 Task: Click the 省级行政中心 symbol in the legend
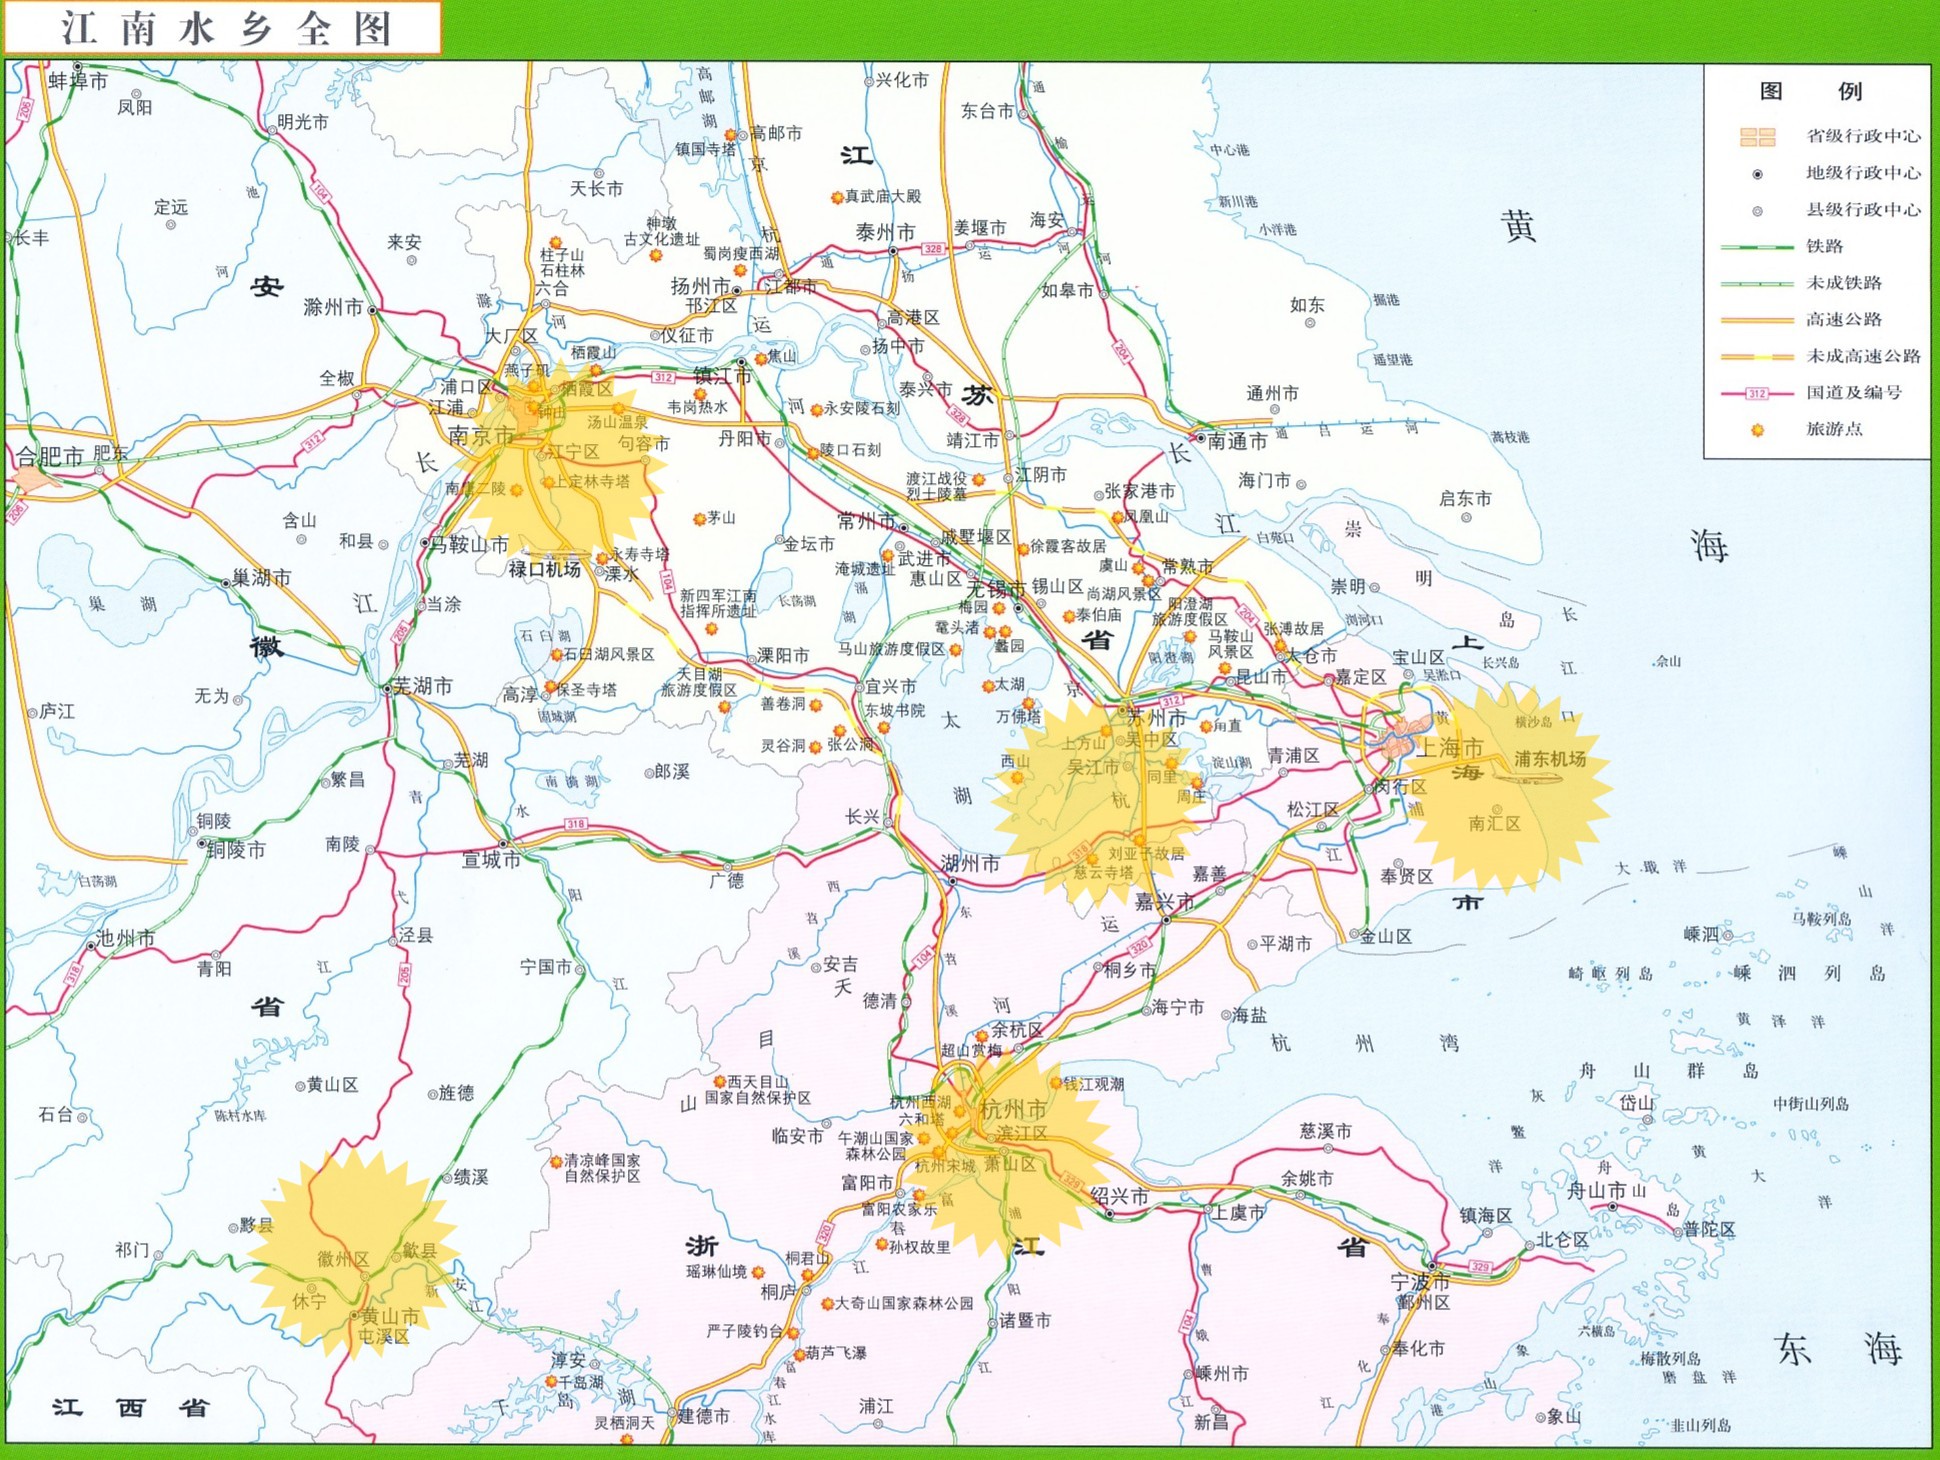1757,137
